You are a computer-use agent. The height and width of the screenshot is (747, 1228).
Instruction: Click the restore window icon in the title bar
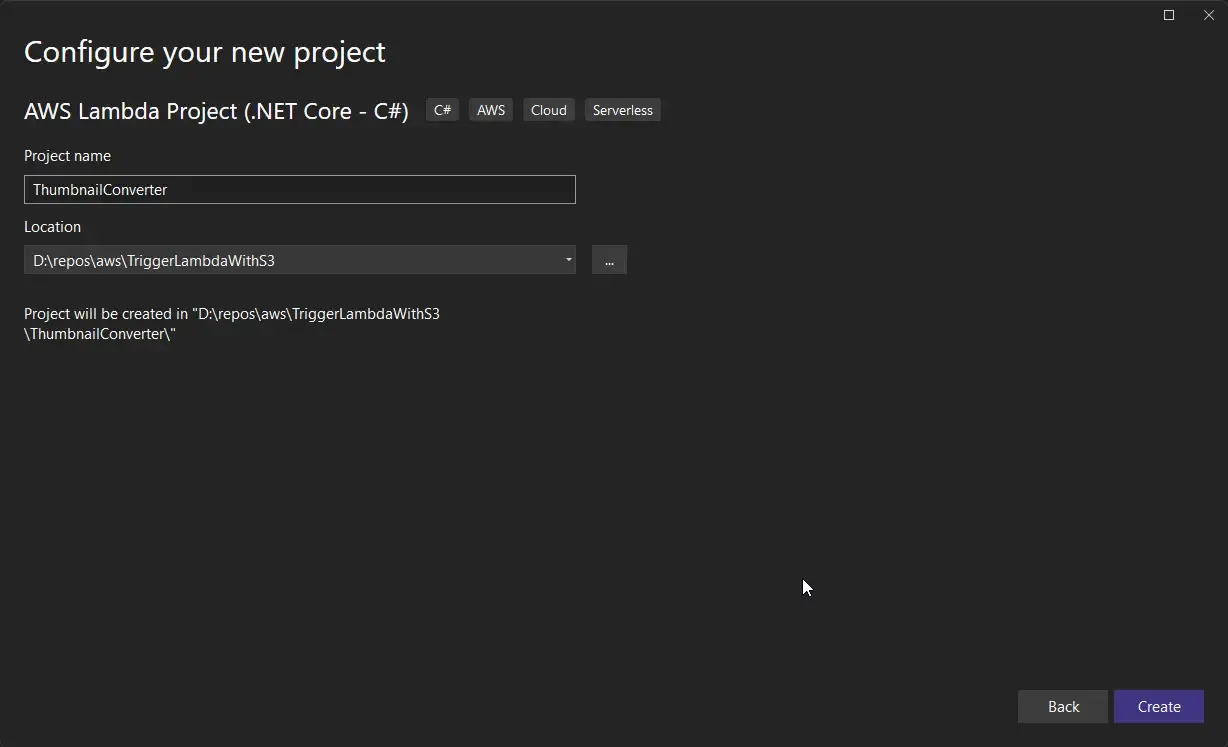tap(1168, 15)
